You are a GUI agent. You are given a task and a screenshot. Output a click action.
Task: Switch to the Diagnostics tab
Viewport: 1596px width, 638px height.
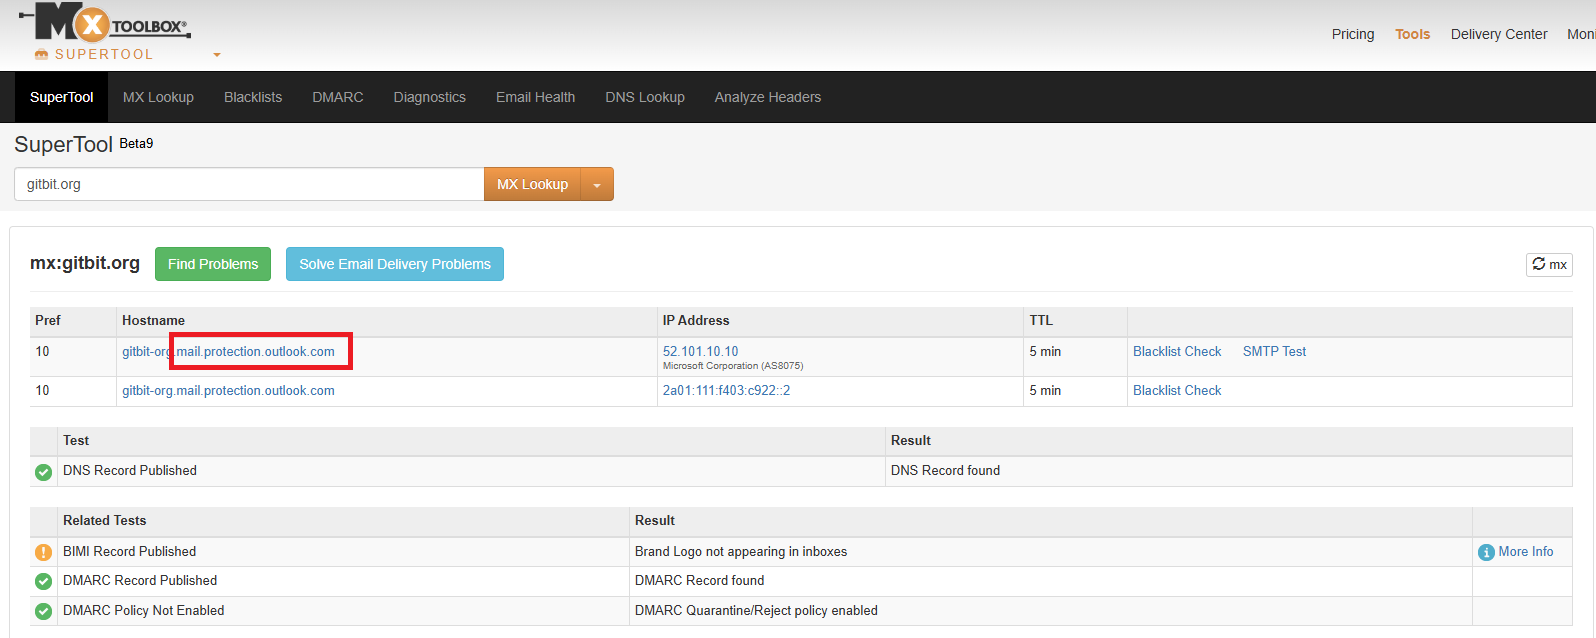[430, 97]
